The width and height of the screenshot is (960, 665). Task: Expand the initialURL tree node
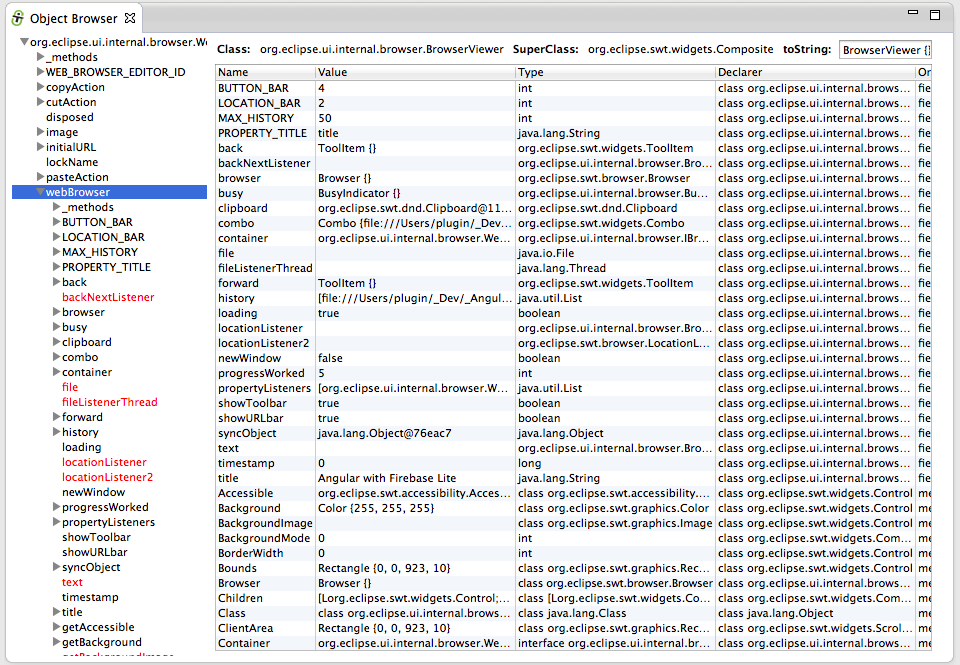pyautogui.click(x=40, y=147)
